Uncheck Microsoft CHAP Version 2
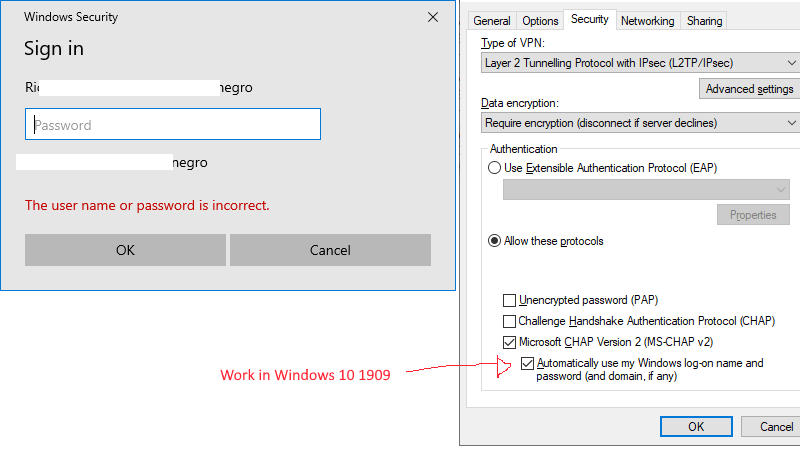Screen dimensions: 800x450 pos(509,342)
